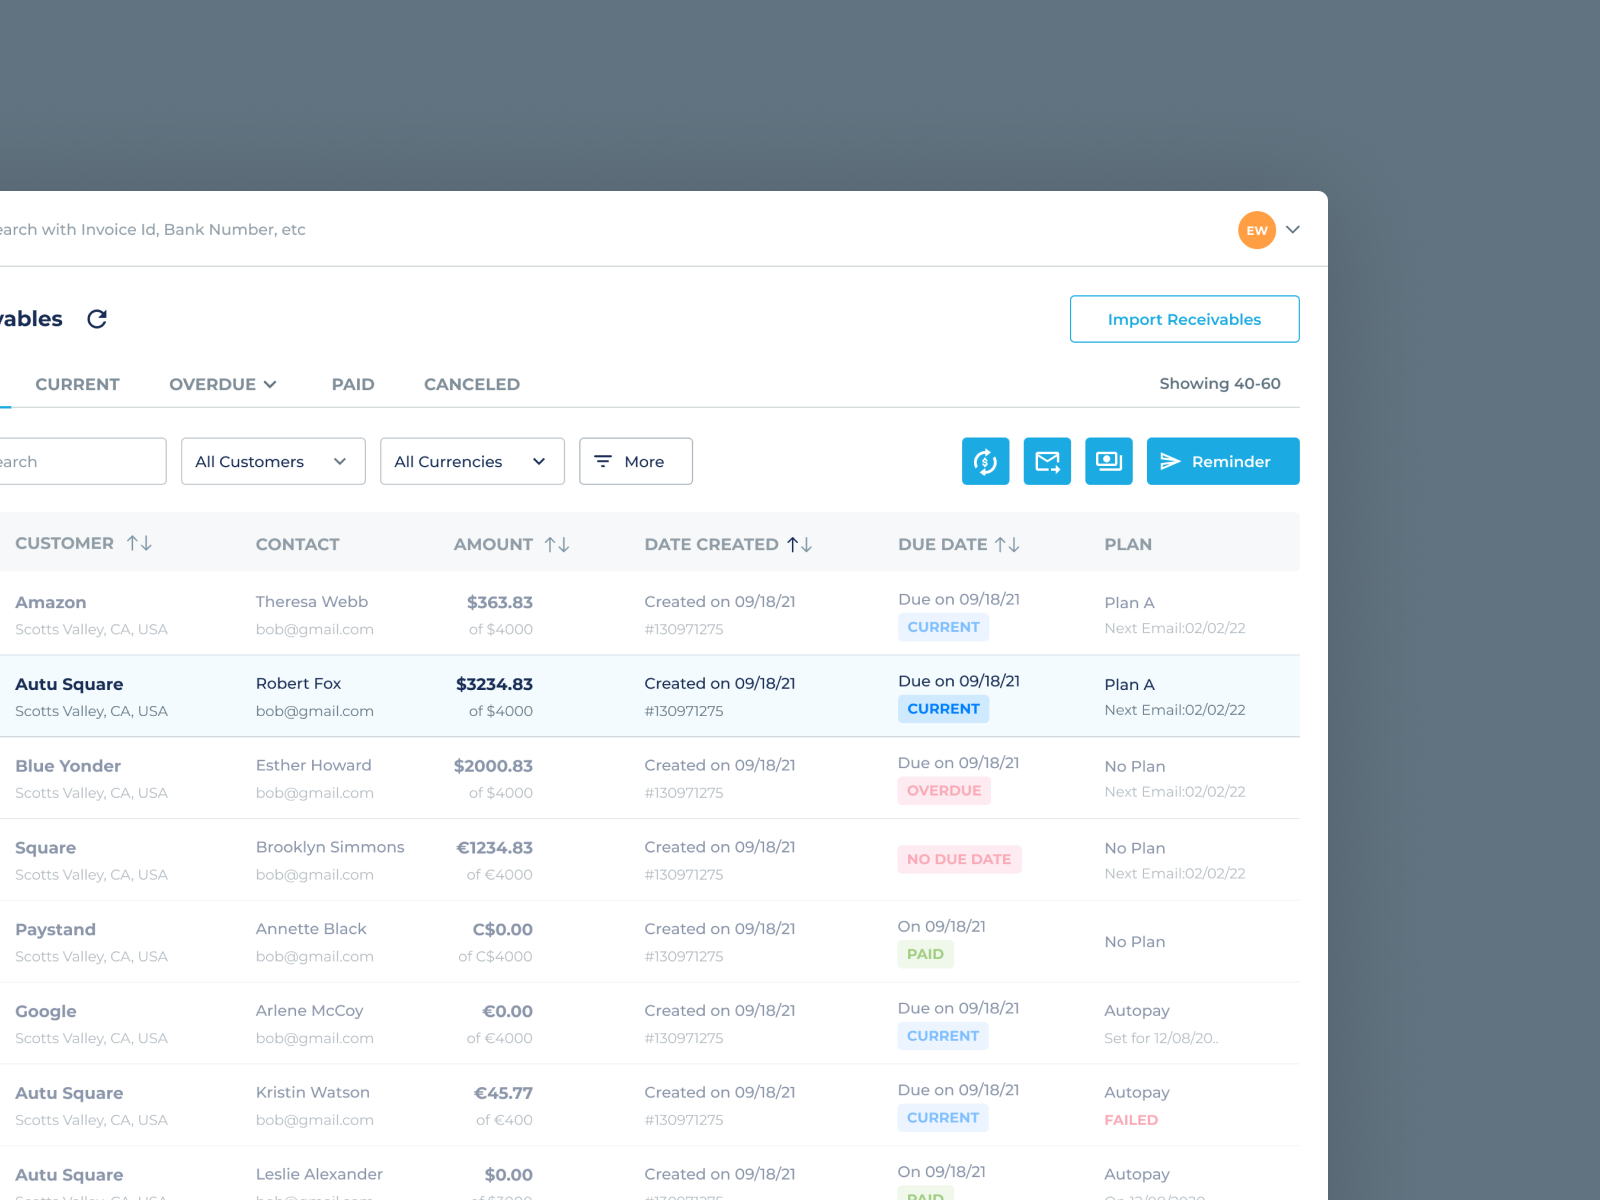Click the €1234.83 amount

(x=494, y=848)
